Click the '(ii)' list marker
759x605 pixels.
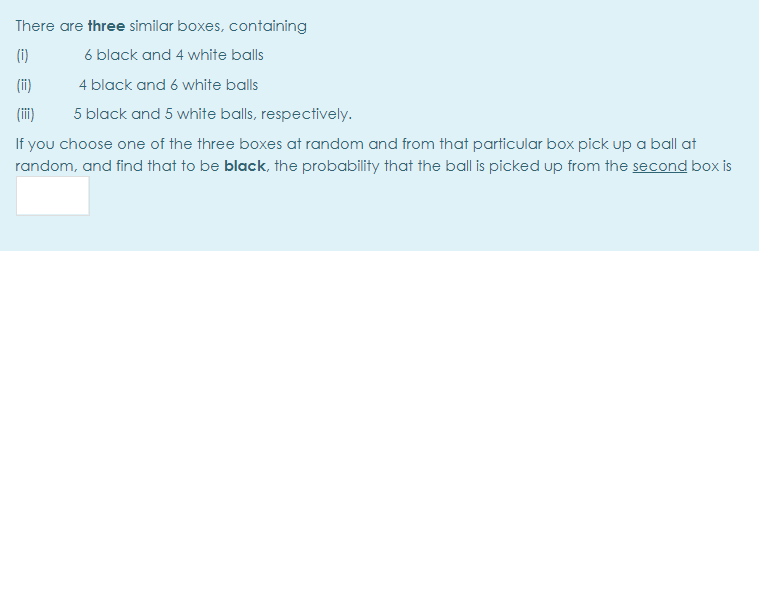pyautogui.click(x=24, y=85)
